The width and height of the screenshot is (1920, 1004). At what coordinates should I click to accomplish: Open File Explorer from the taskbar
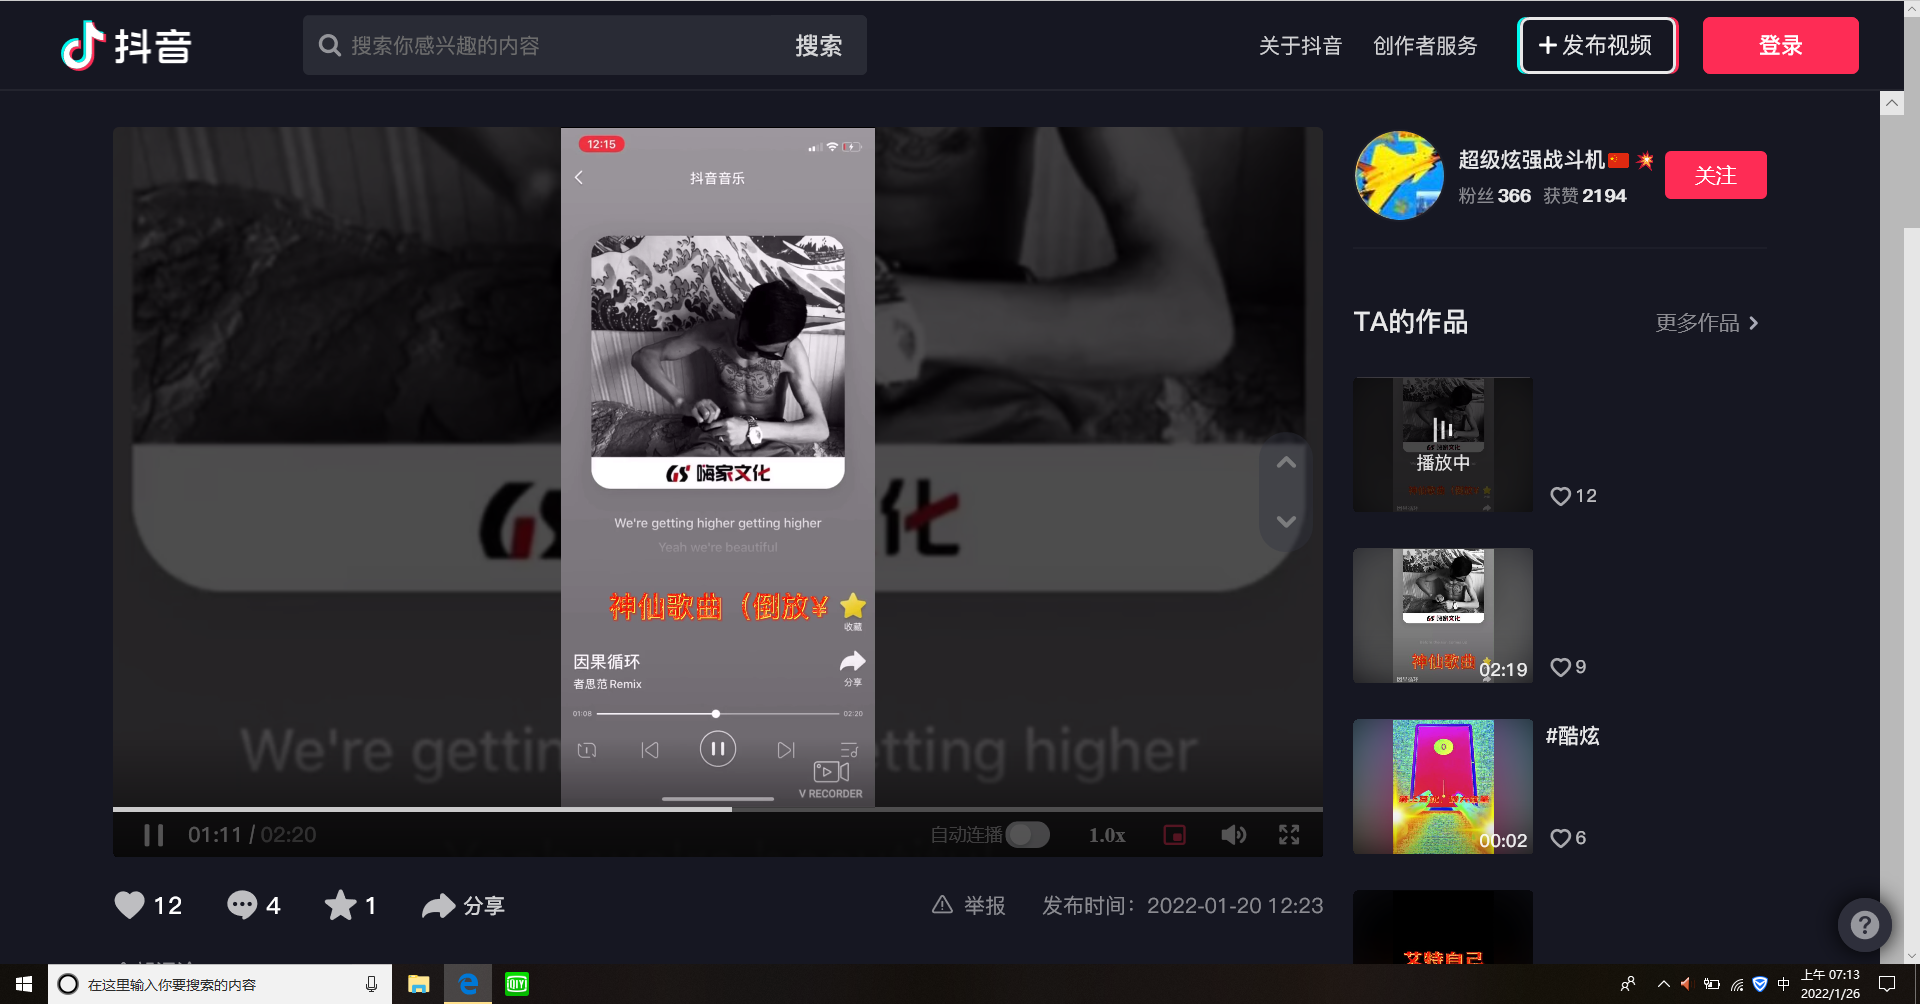(x=418, y=984)
